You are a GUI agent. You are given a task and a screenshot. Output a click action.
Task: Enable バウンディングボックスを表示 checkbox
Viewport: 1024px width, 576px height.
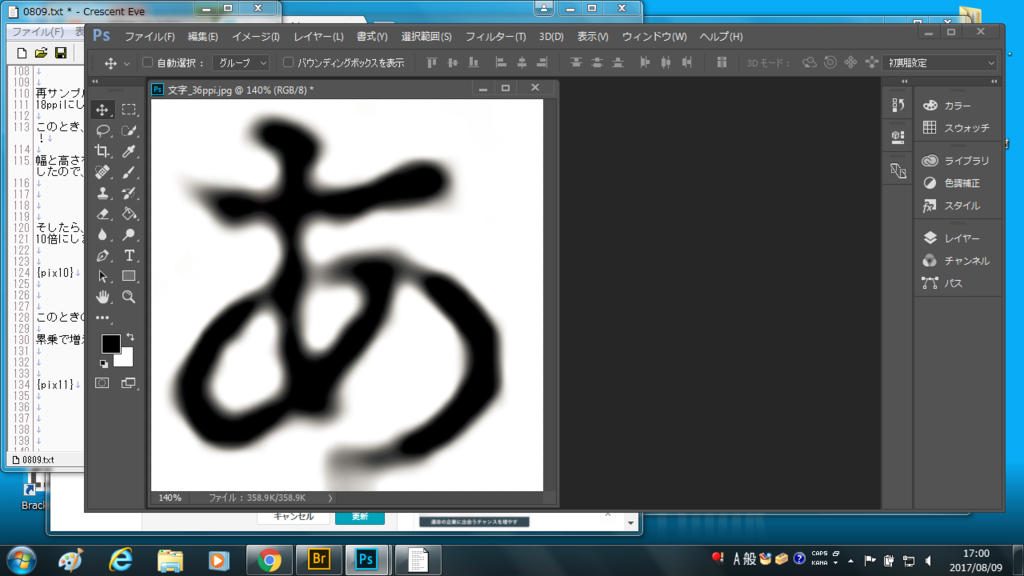[288, 63]
